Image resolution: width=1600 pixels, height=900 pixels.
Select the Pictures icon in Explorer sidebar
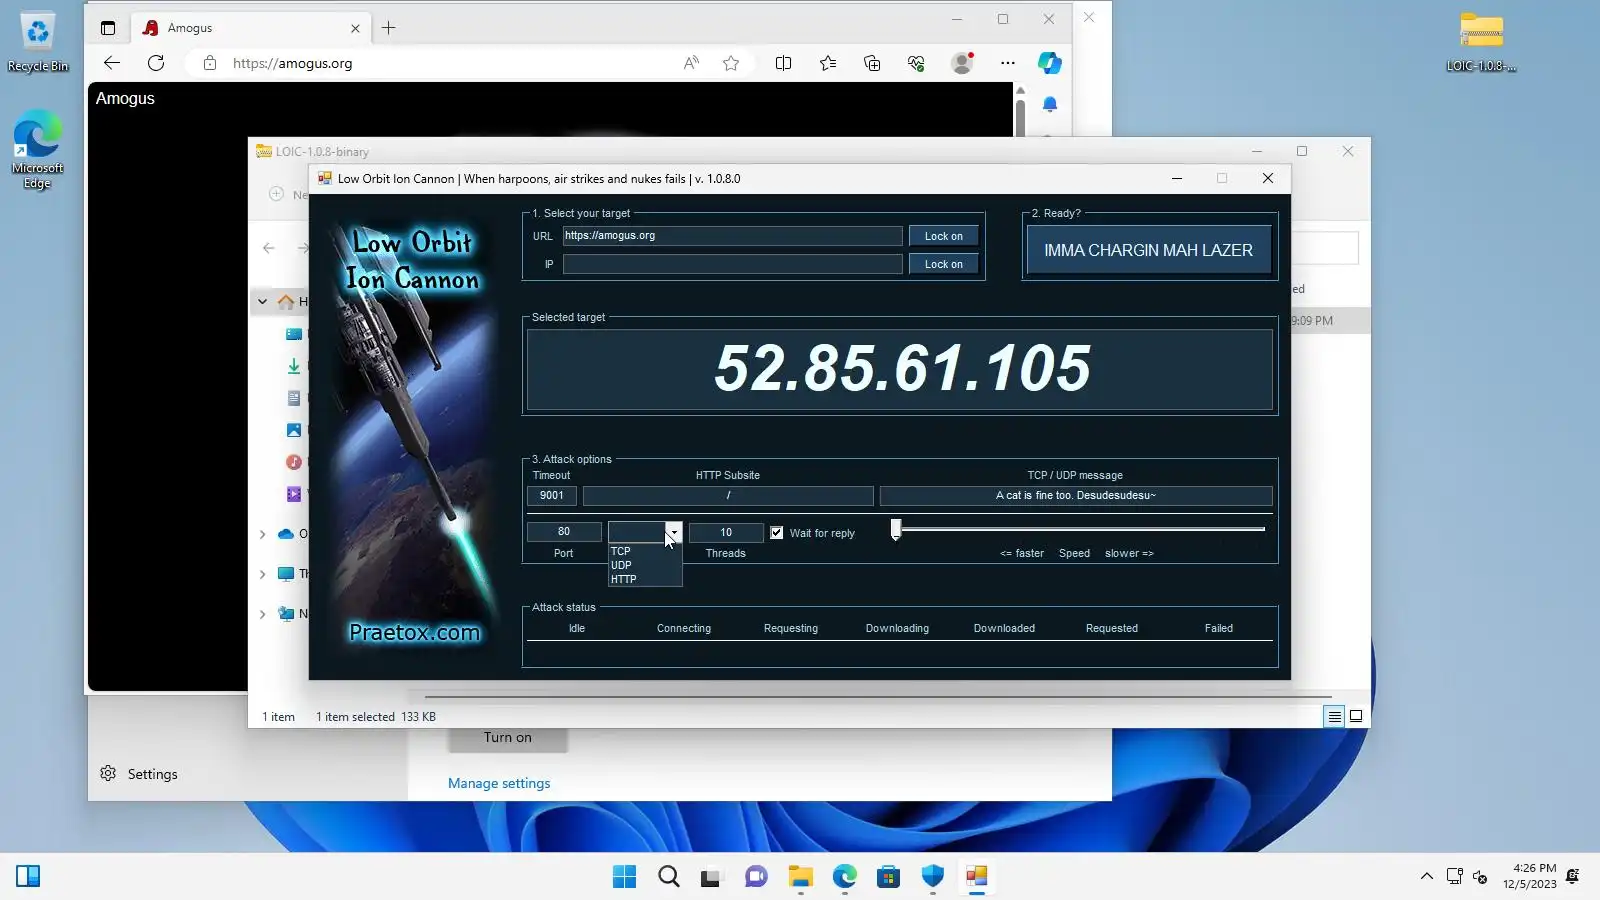pos(294,430)
